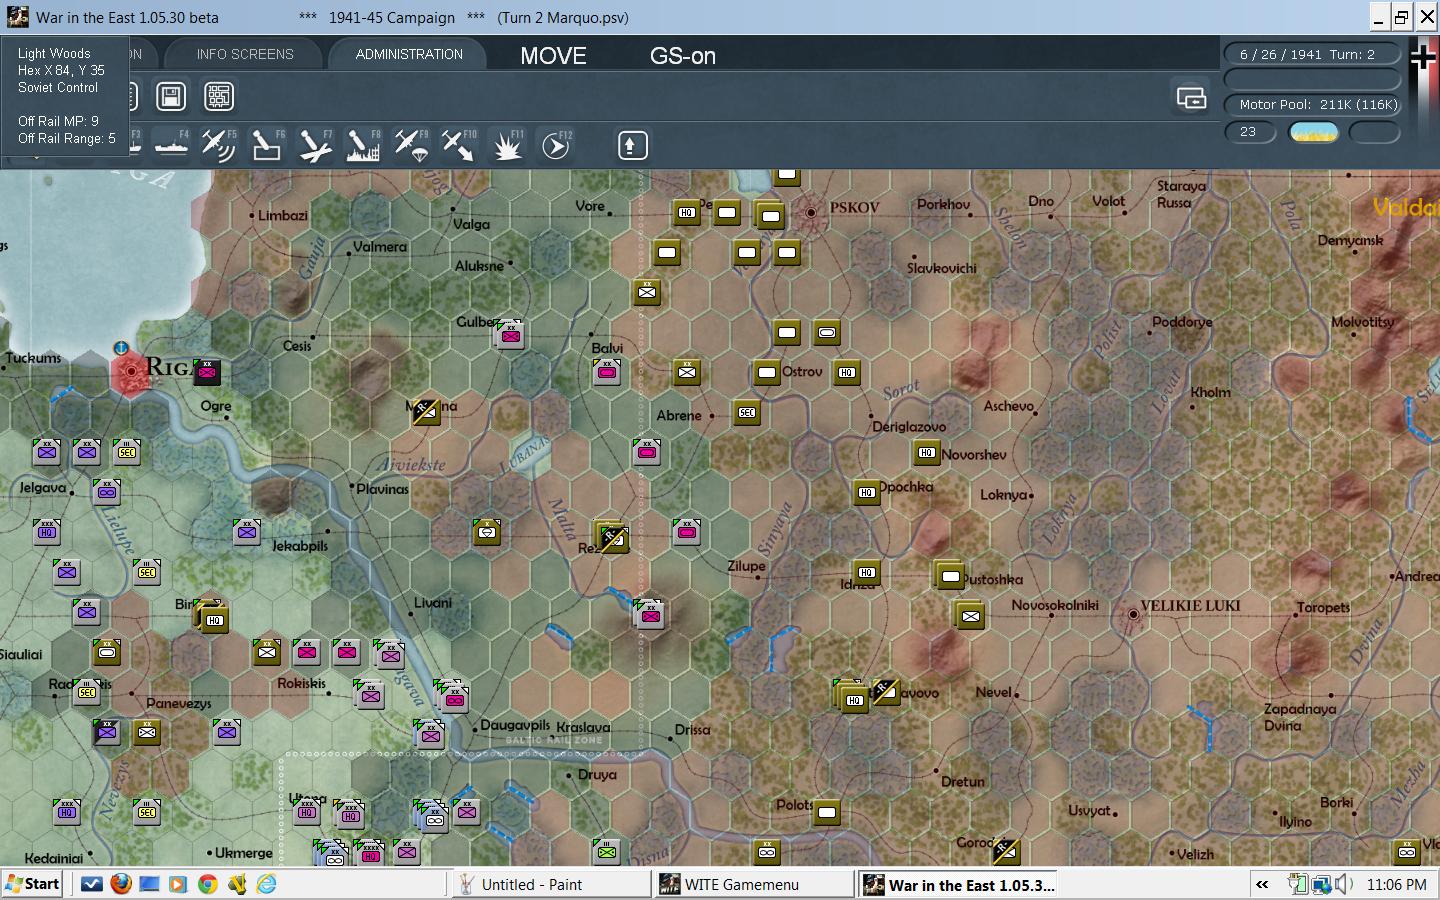Save the game with floppy disk icon
Viewport: 1440px width, 900px height.
pos(171,96)
